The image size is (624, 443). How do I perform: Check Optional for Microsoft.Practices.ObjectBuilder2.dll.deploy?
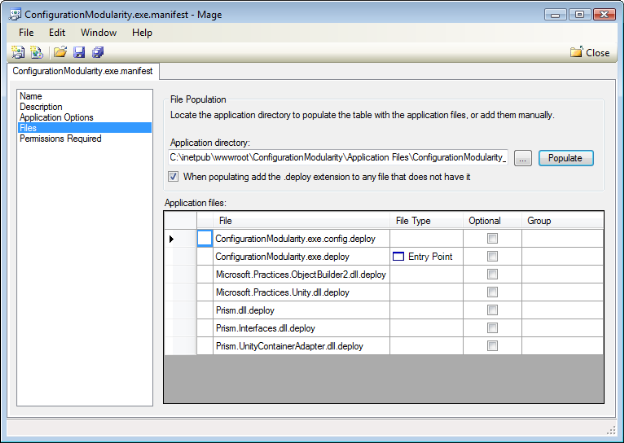coord(492,274)
